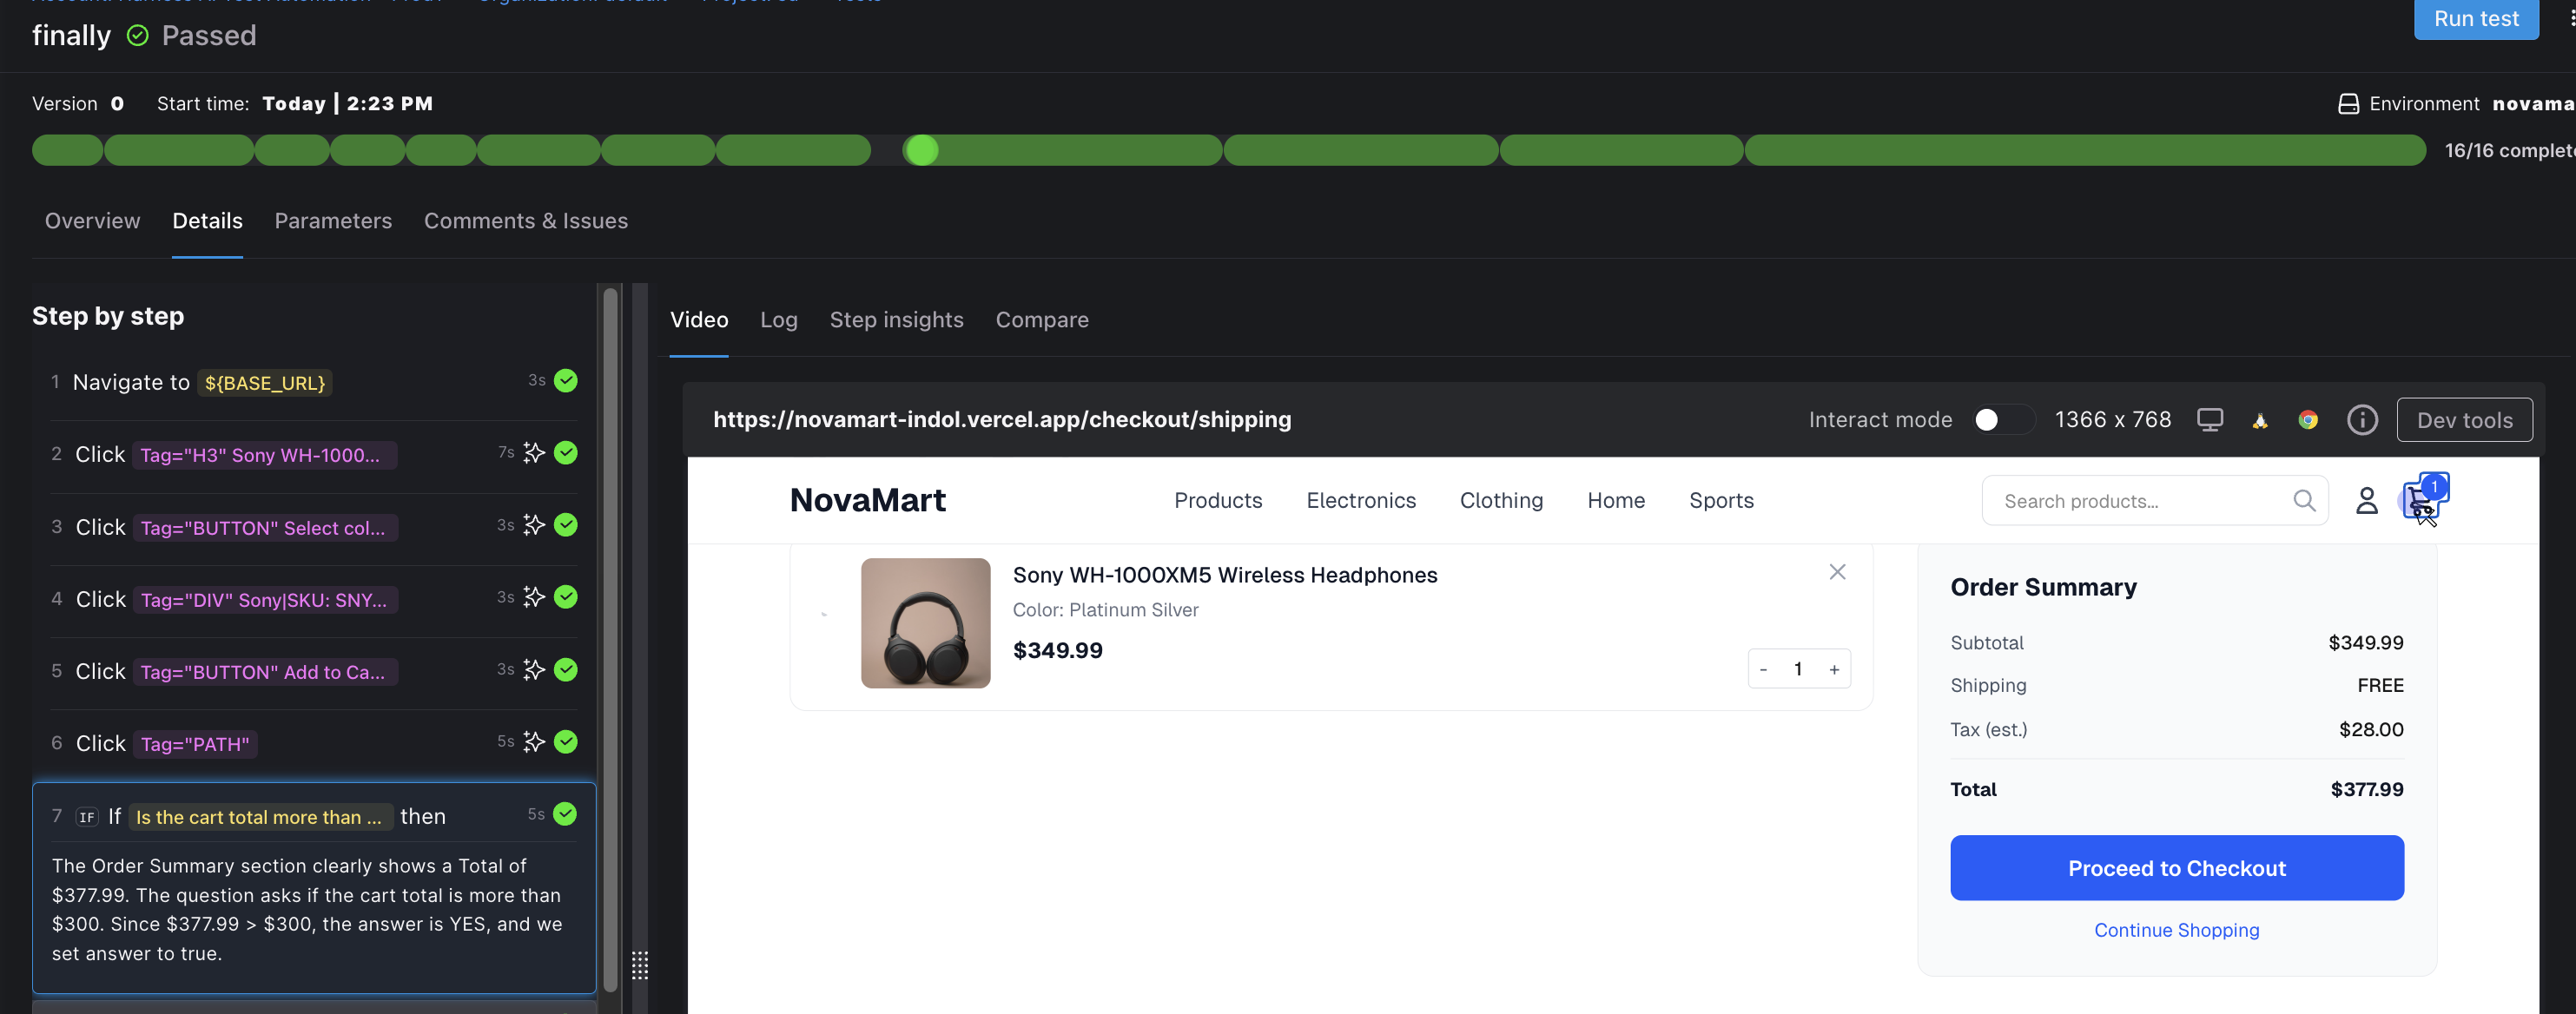Screen dimensions: 2576x1014
Task: Open the Home nav link
Action: click(x=1616, y=500)
